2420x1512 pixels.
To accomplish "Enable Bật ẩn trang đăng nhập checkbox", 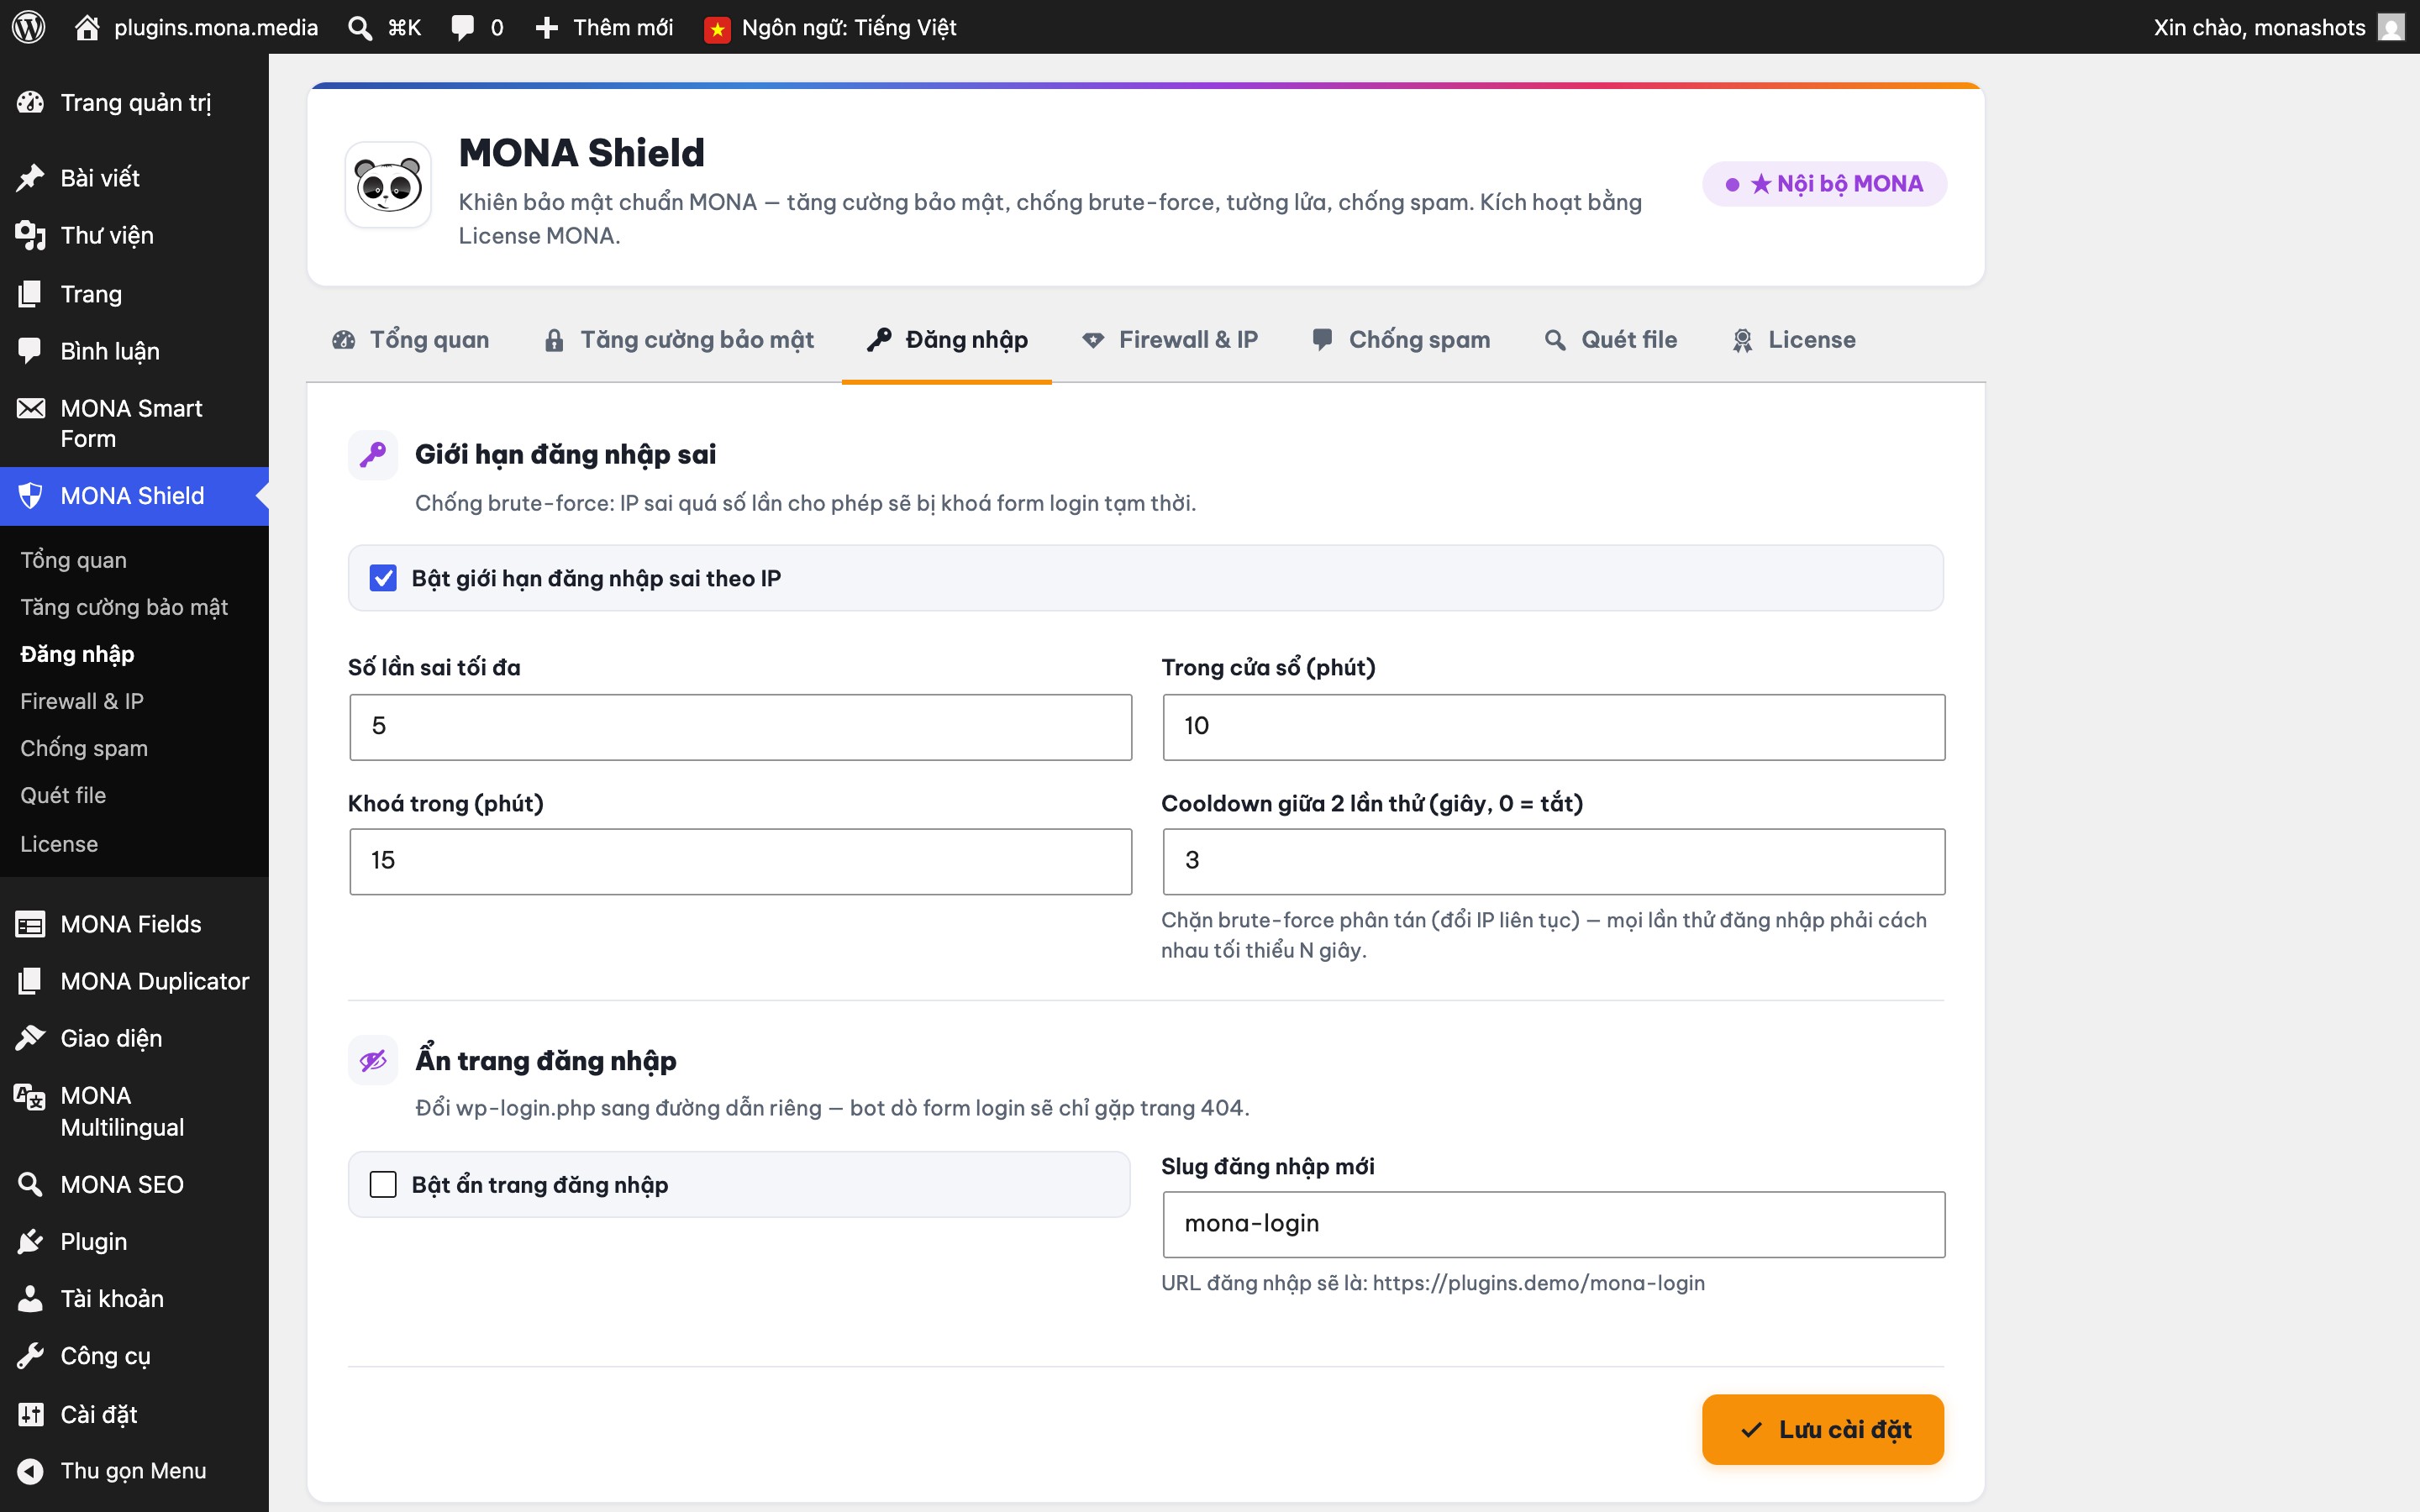I will click(x=383, y=1184).
